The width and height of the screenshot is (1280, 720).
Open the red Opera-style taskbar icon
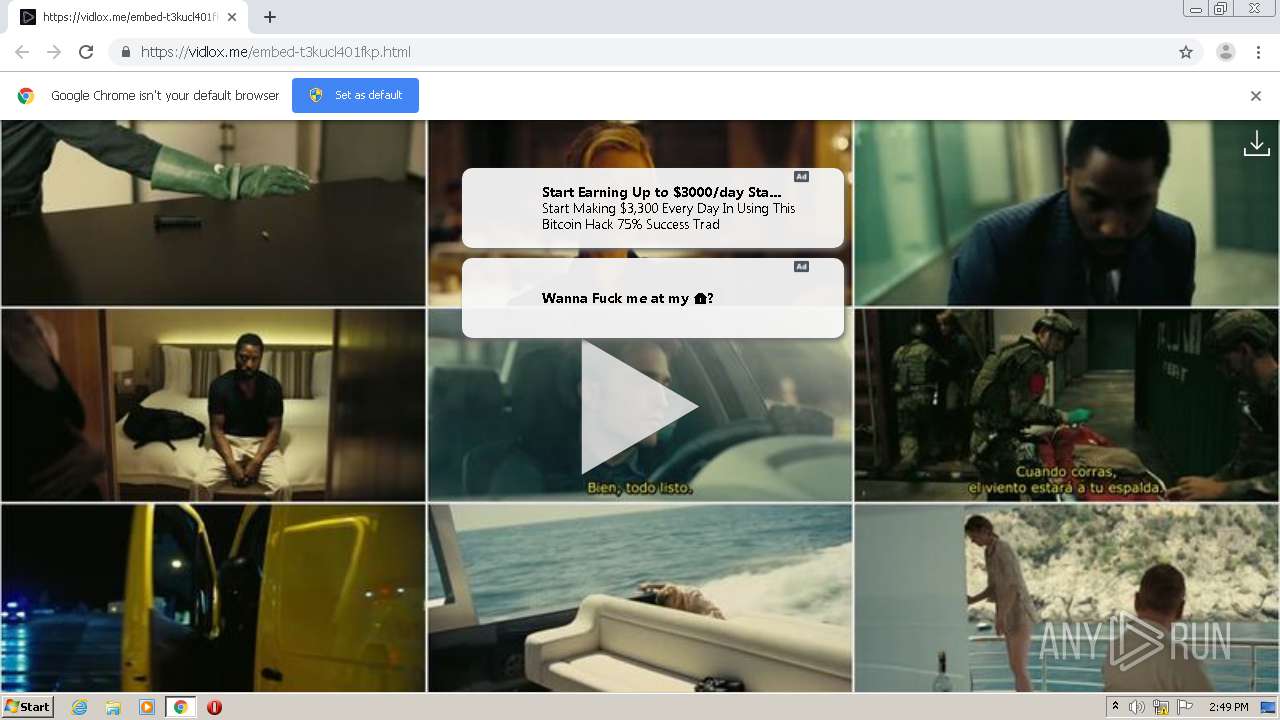click(x=214, y=707)
